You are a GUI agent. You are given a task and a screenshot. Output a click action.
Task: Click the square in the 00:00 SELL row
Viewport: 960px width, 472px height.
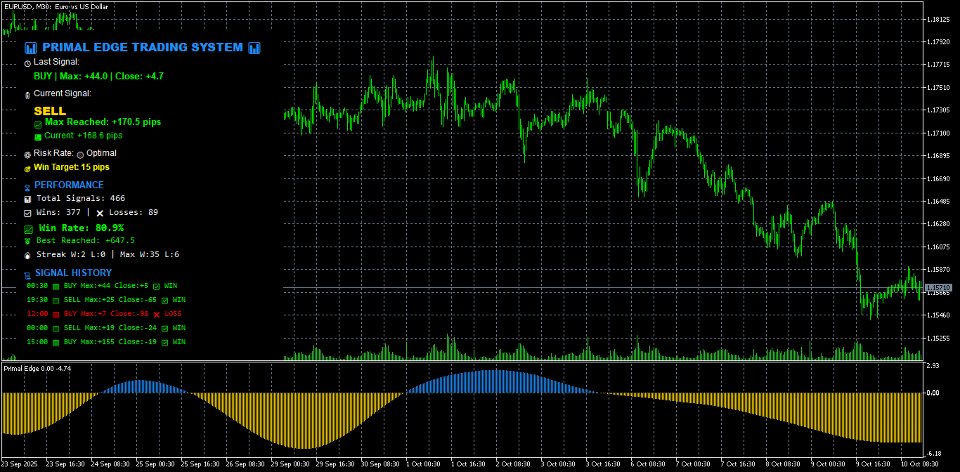[56, 329]
